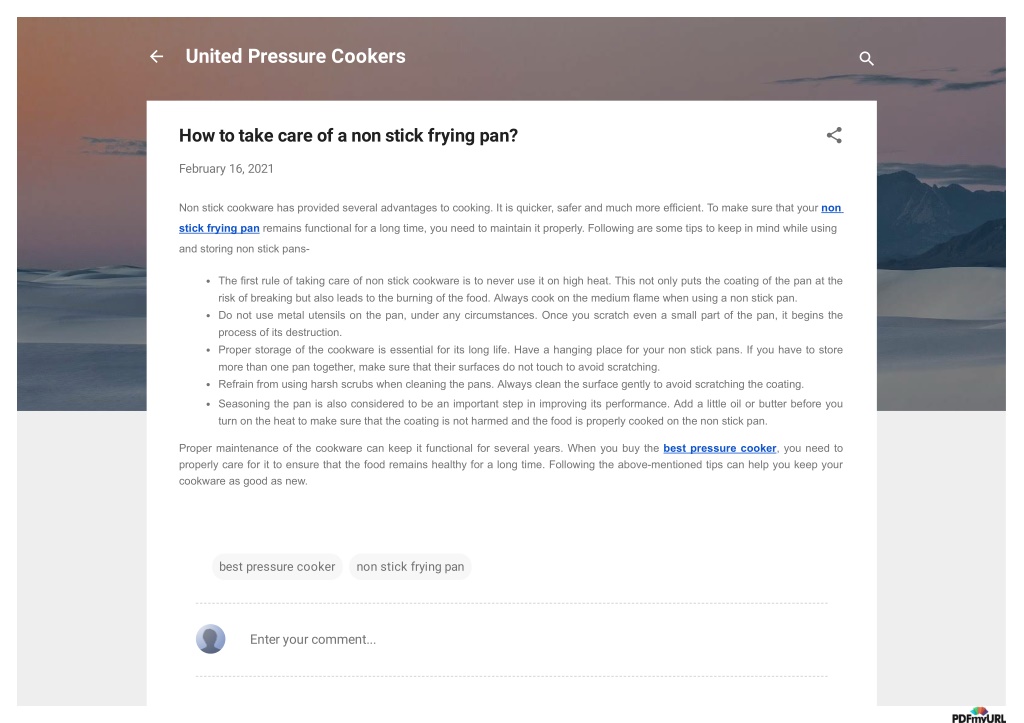The height and width of the screenshot is (723, 1024).
Task: Click the closing "Proper maintenance" paragraph
Action: 511,464
